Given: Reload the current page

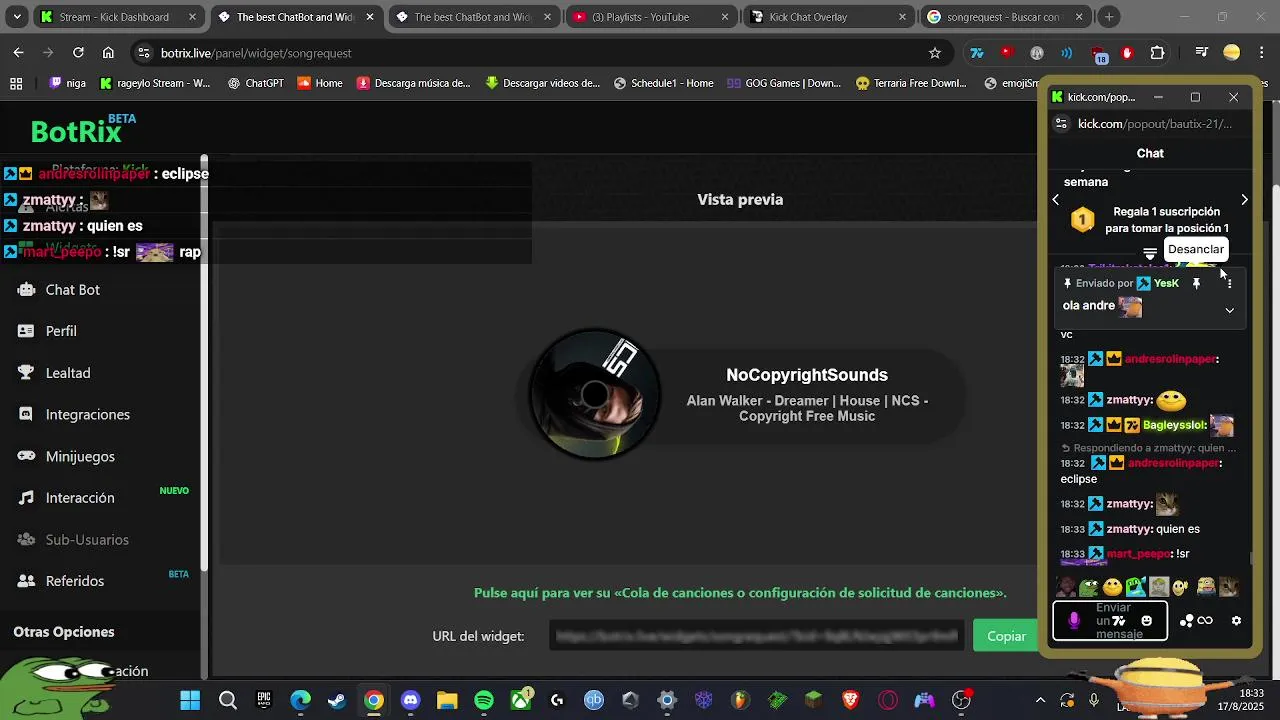Looking at the screenshot, I should pos(78,53).
